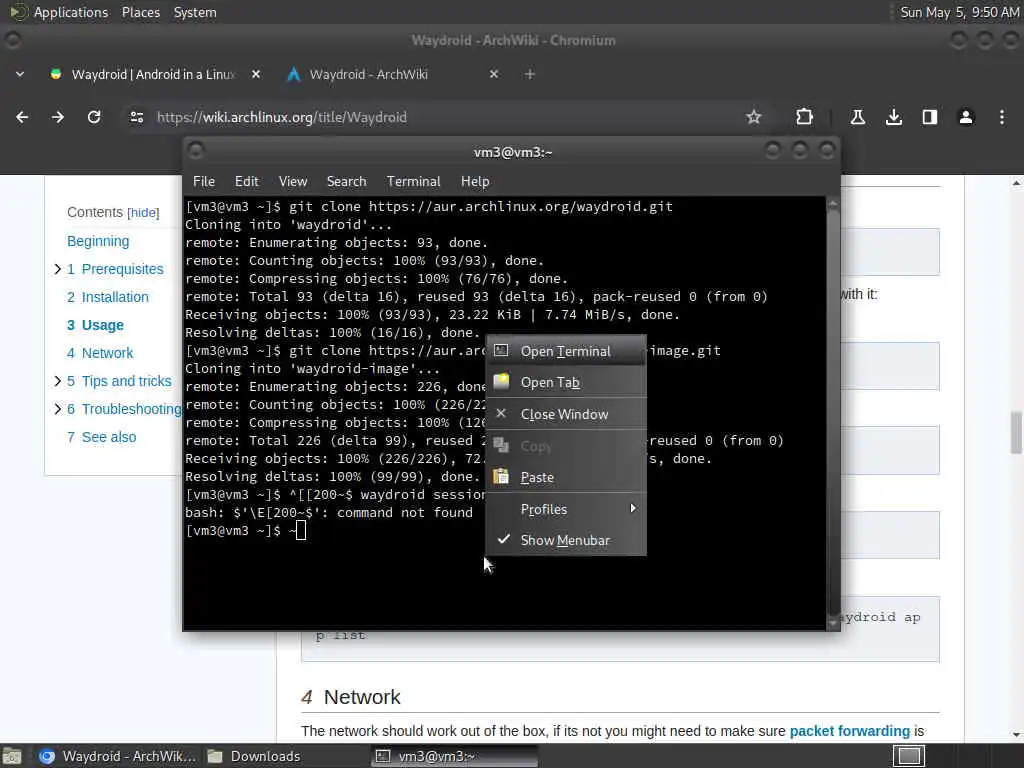Go to Network section link
1024x768 pixels.
tap(100, 353)
